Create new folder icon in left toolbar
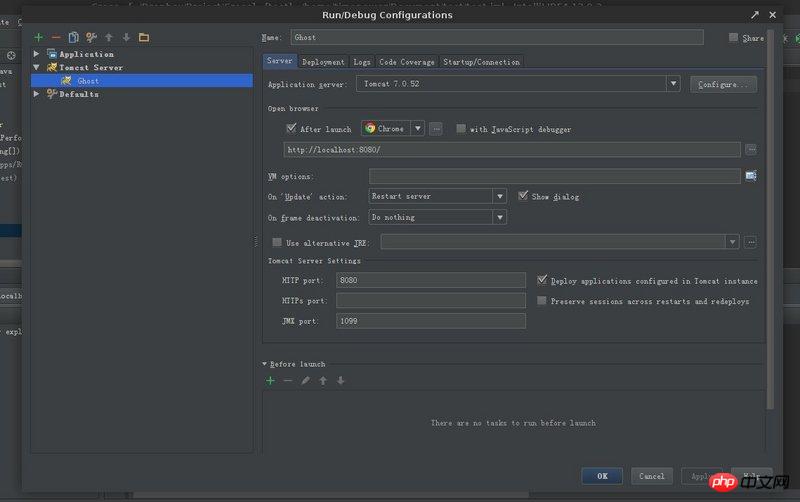800x502 pixels. pos(144,37)
